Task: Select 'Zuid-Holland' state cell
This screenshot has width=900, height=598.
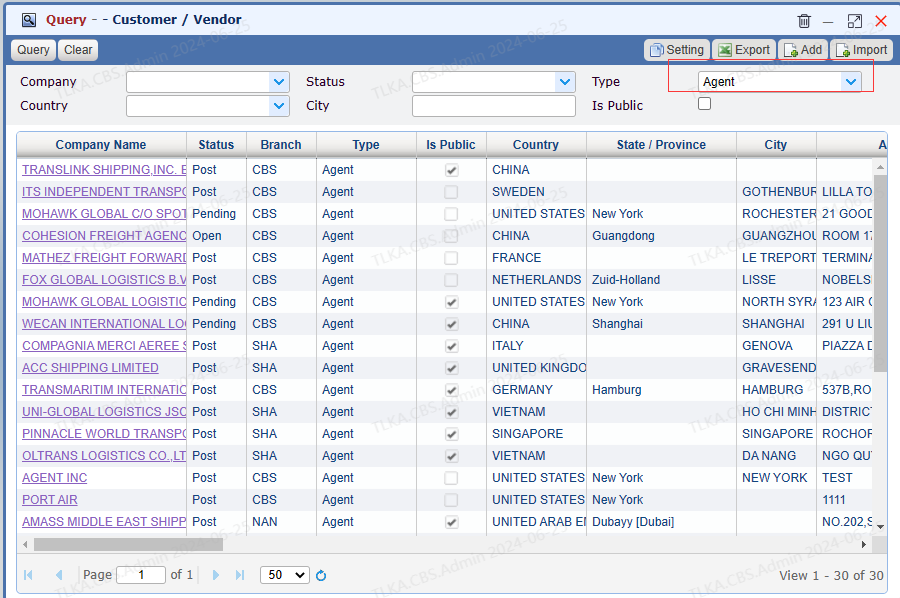Action: click(x=661, y=280)
